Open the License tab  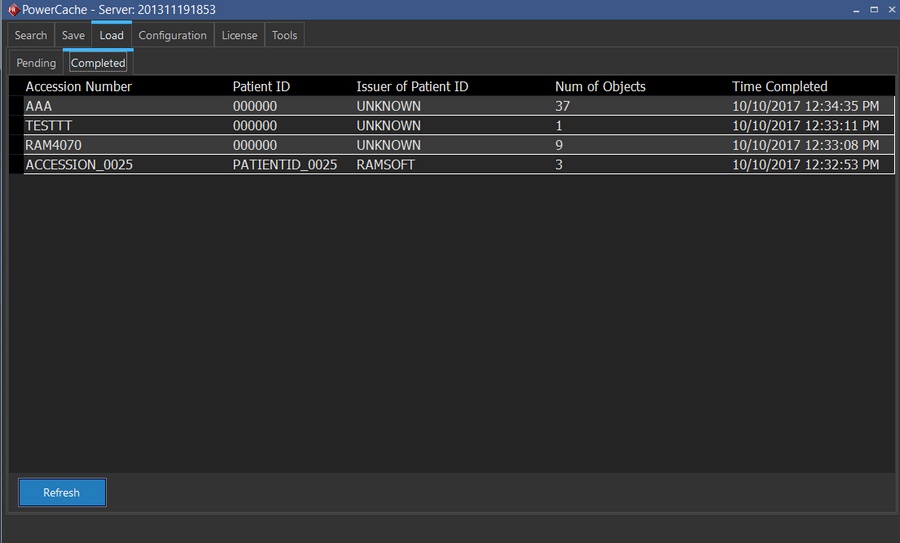coord(239,35)
